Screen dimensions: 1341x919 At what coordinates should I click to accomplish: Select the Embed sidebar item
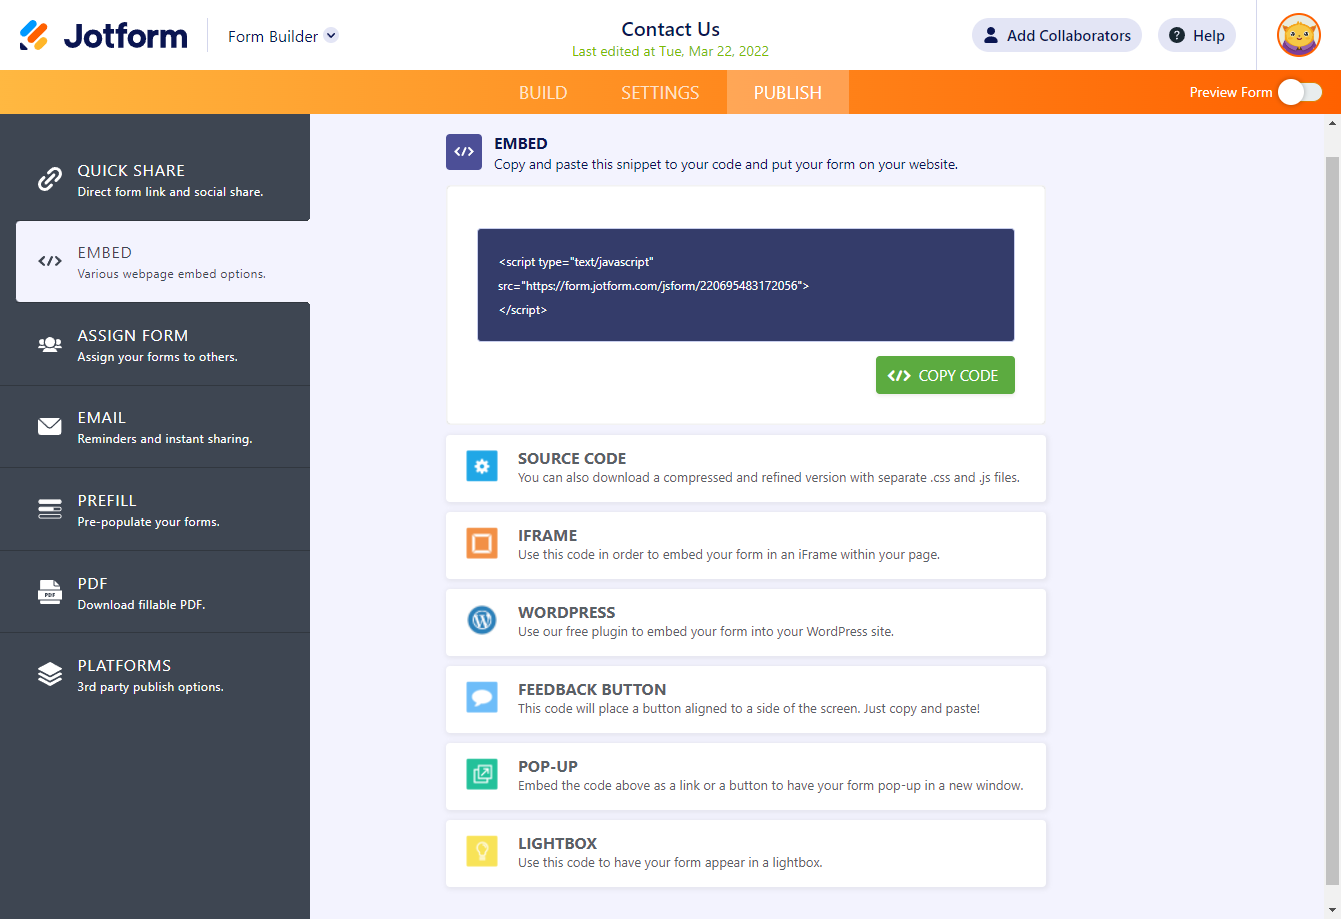tap(163, 261)
